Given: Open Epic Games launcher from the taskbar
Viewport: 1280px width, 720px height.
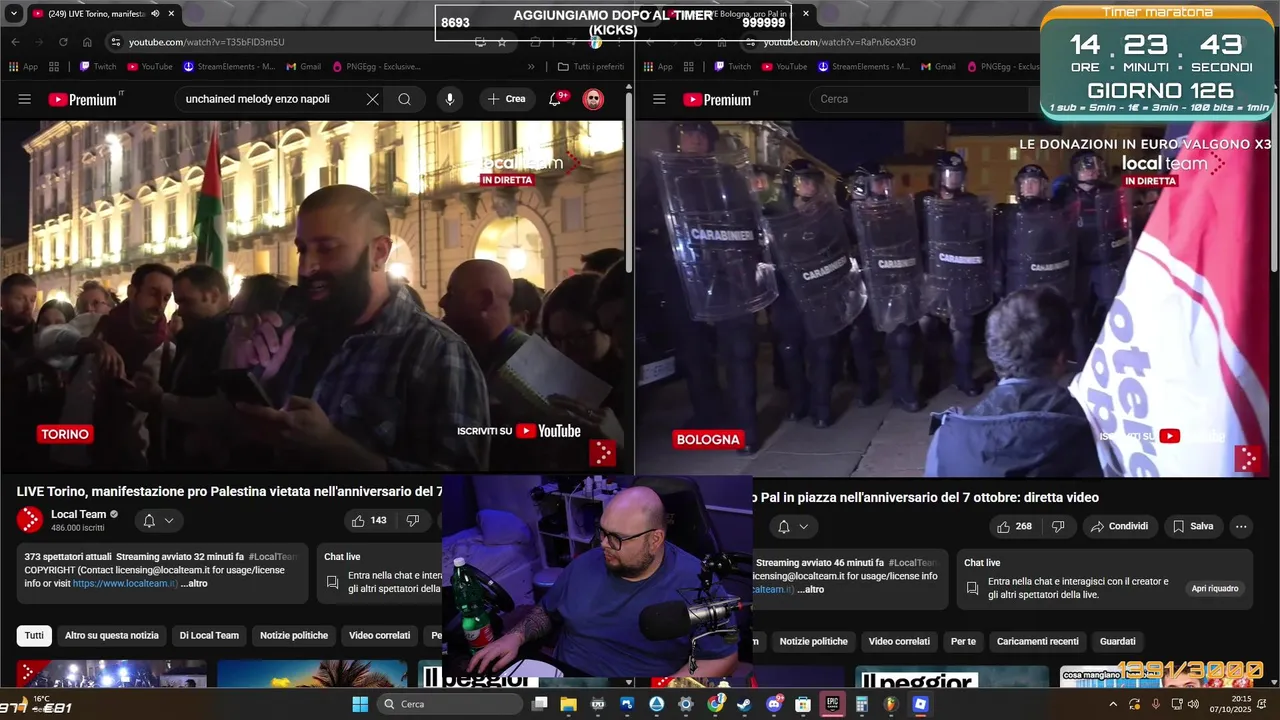Looking at the screenshot, I should pyautogui.click(x=832, y=704).
